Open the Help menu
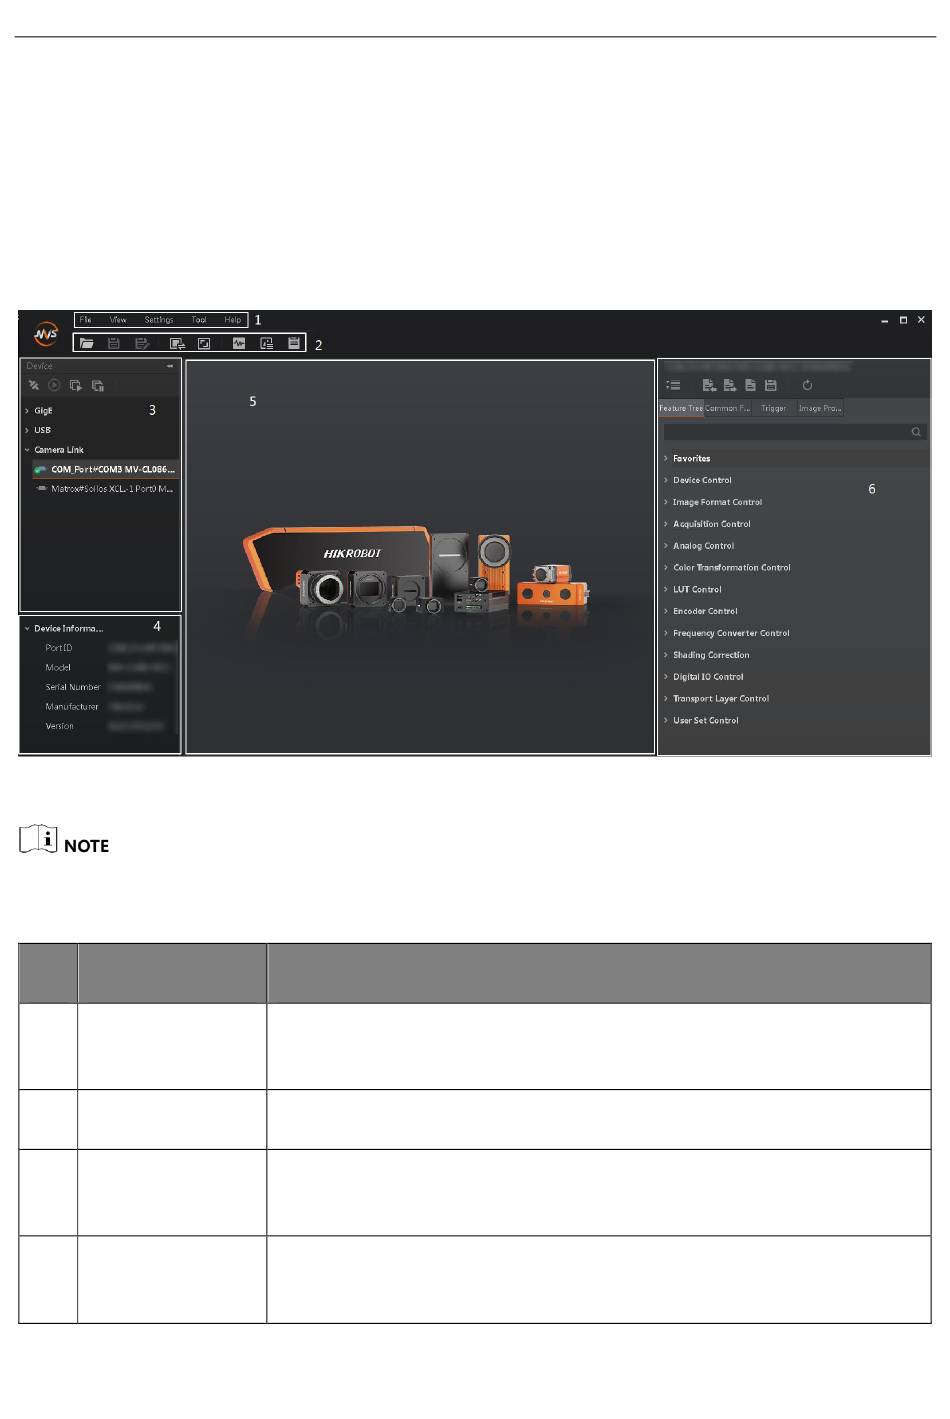The image size is (950, 1419). click(x=233, y=320)
